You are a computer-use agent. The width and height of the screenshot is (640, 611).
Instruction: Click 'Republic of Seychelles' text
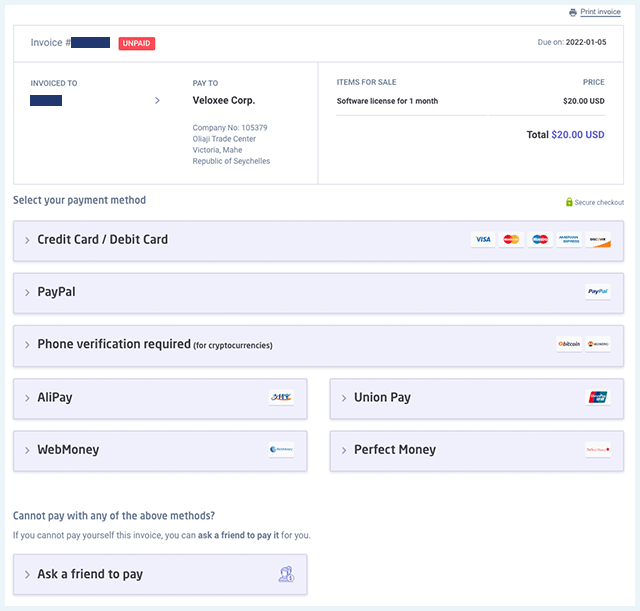[x=231, y=161]
